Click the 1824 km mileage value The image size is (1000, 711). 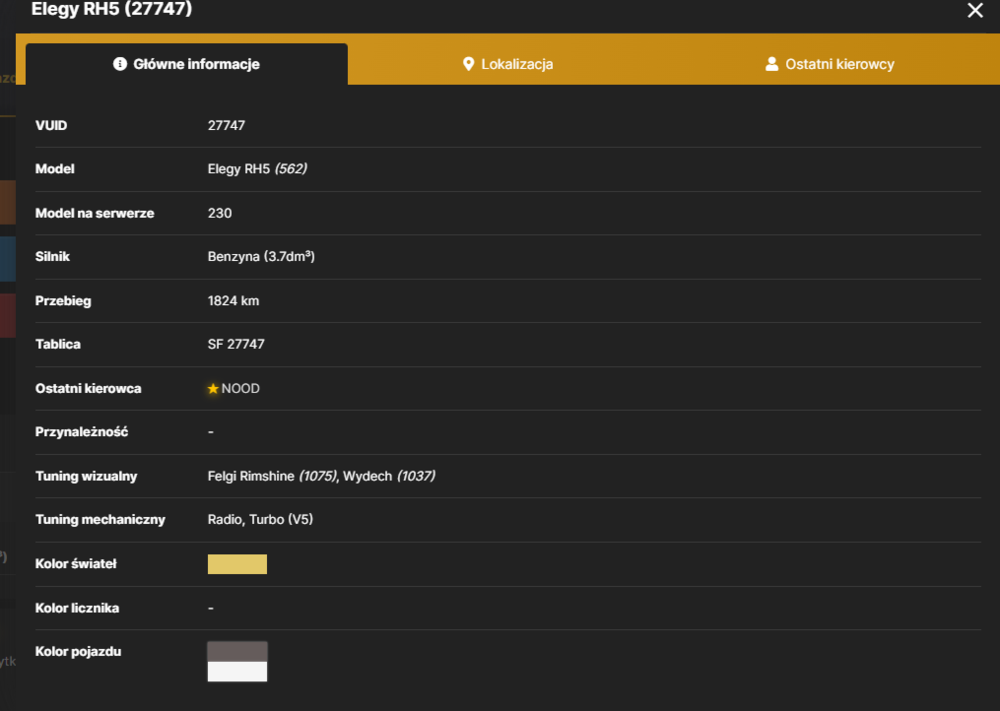[233, 300]
